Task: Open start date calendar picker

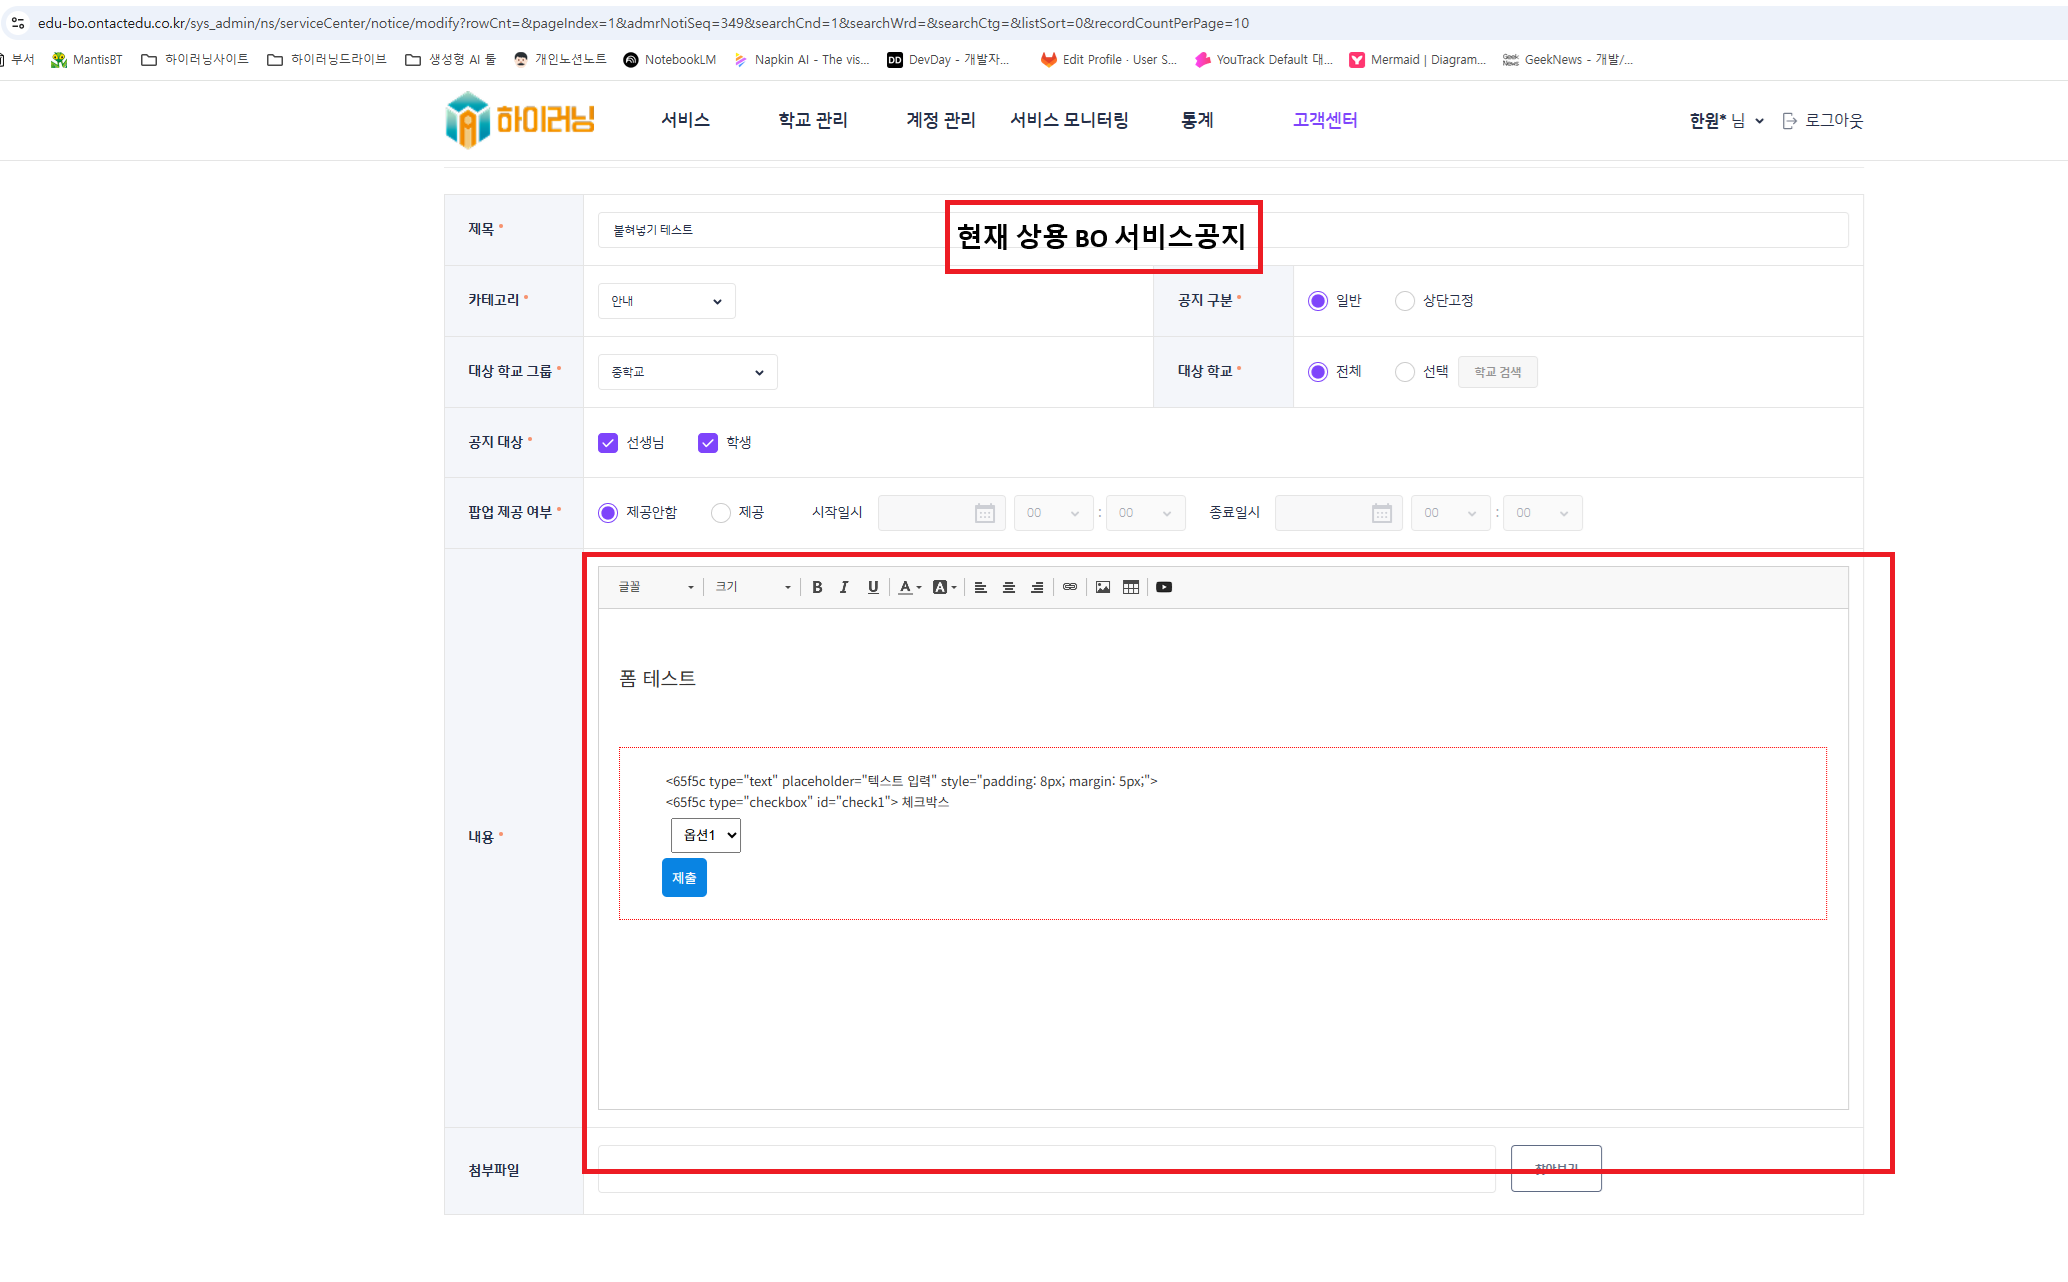Action: (984, 513)
